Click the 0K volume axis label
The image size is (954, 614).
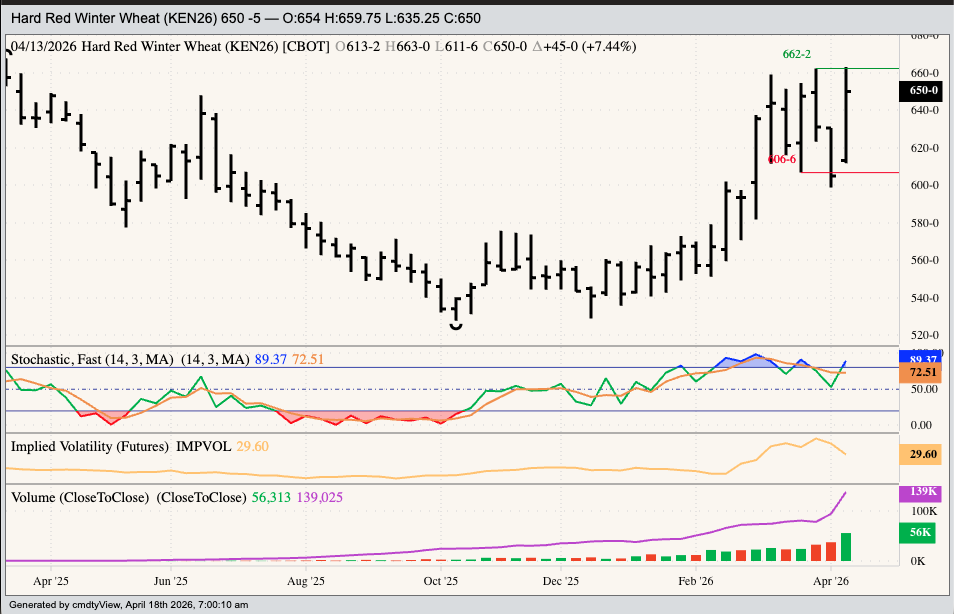(917, 561)
